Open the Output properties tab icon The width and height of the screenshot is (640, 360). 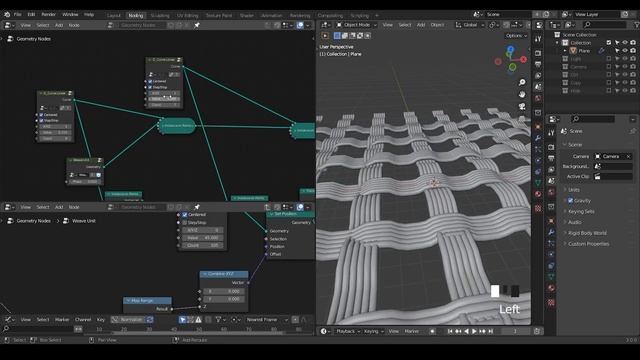tap(551, 158)
